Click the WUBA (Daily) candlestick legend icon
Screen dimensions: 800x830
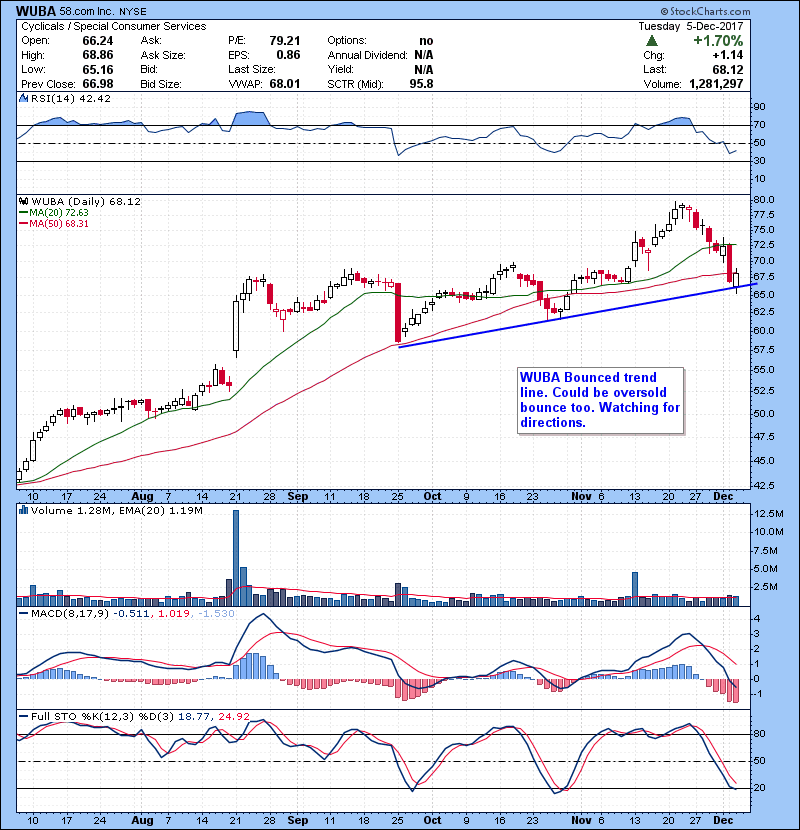(x=23, y=201)
